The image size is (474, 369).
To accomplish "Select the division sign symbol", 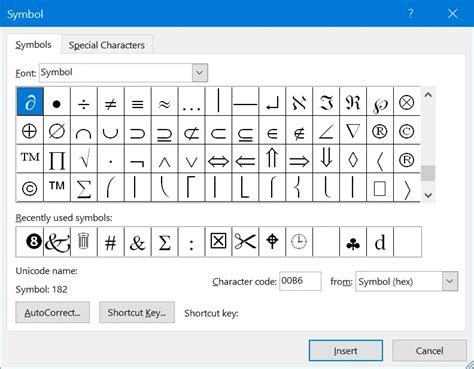I will pos(84,102).
